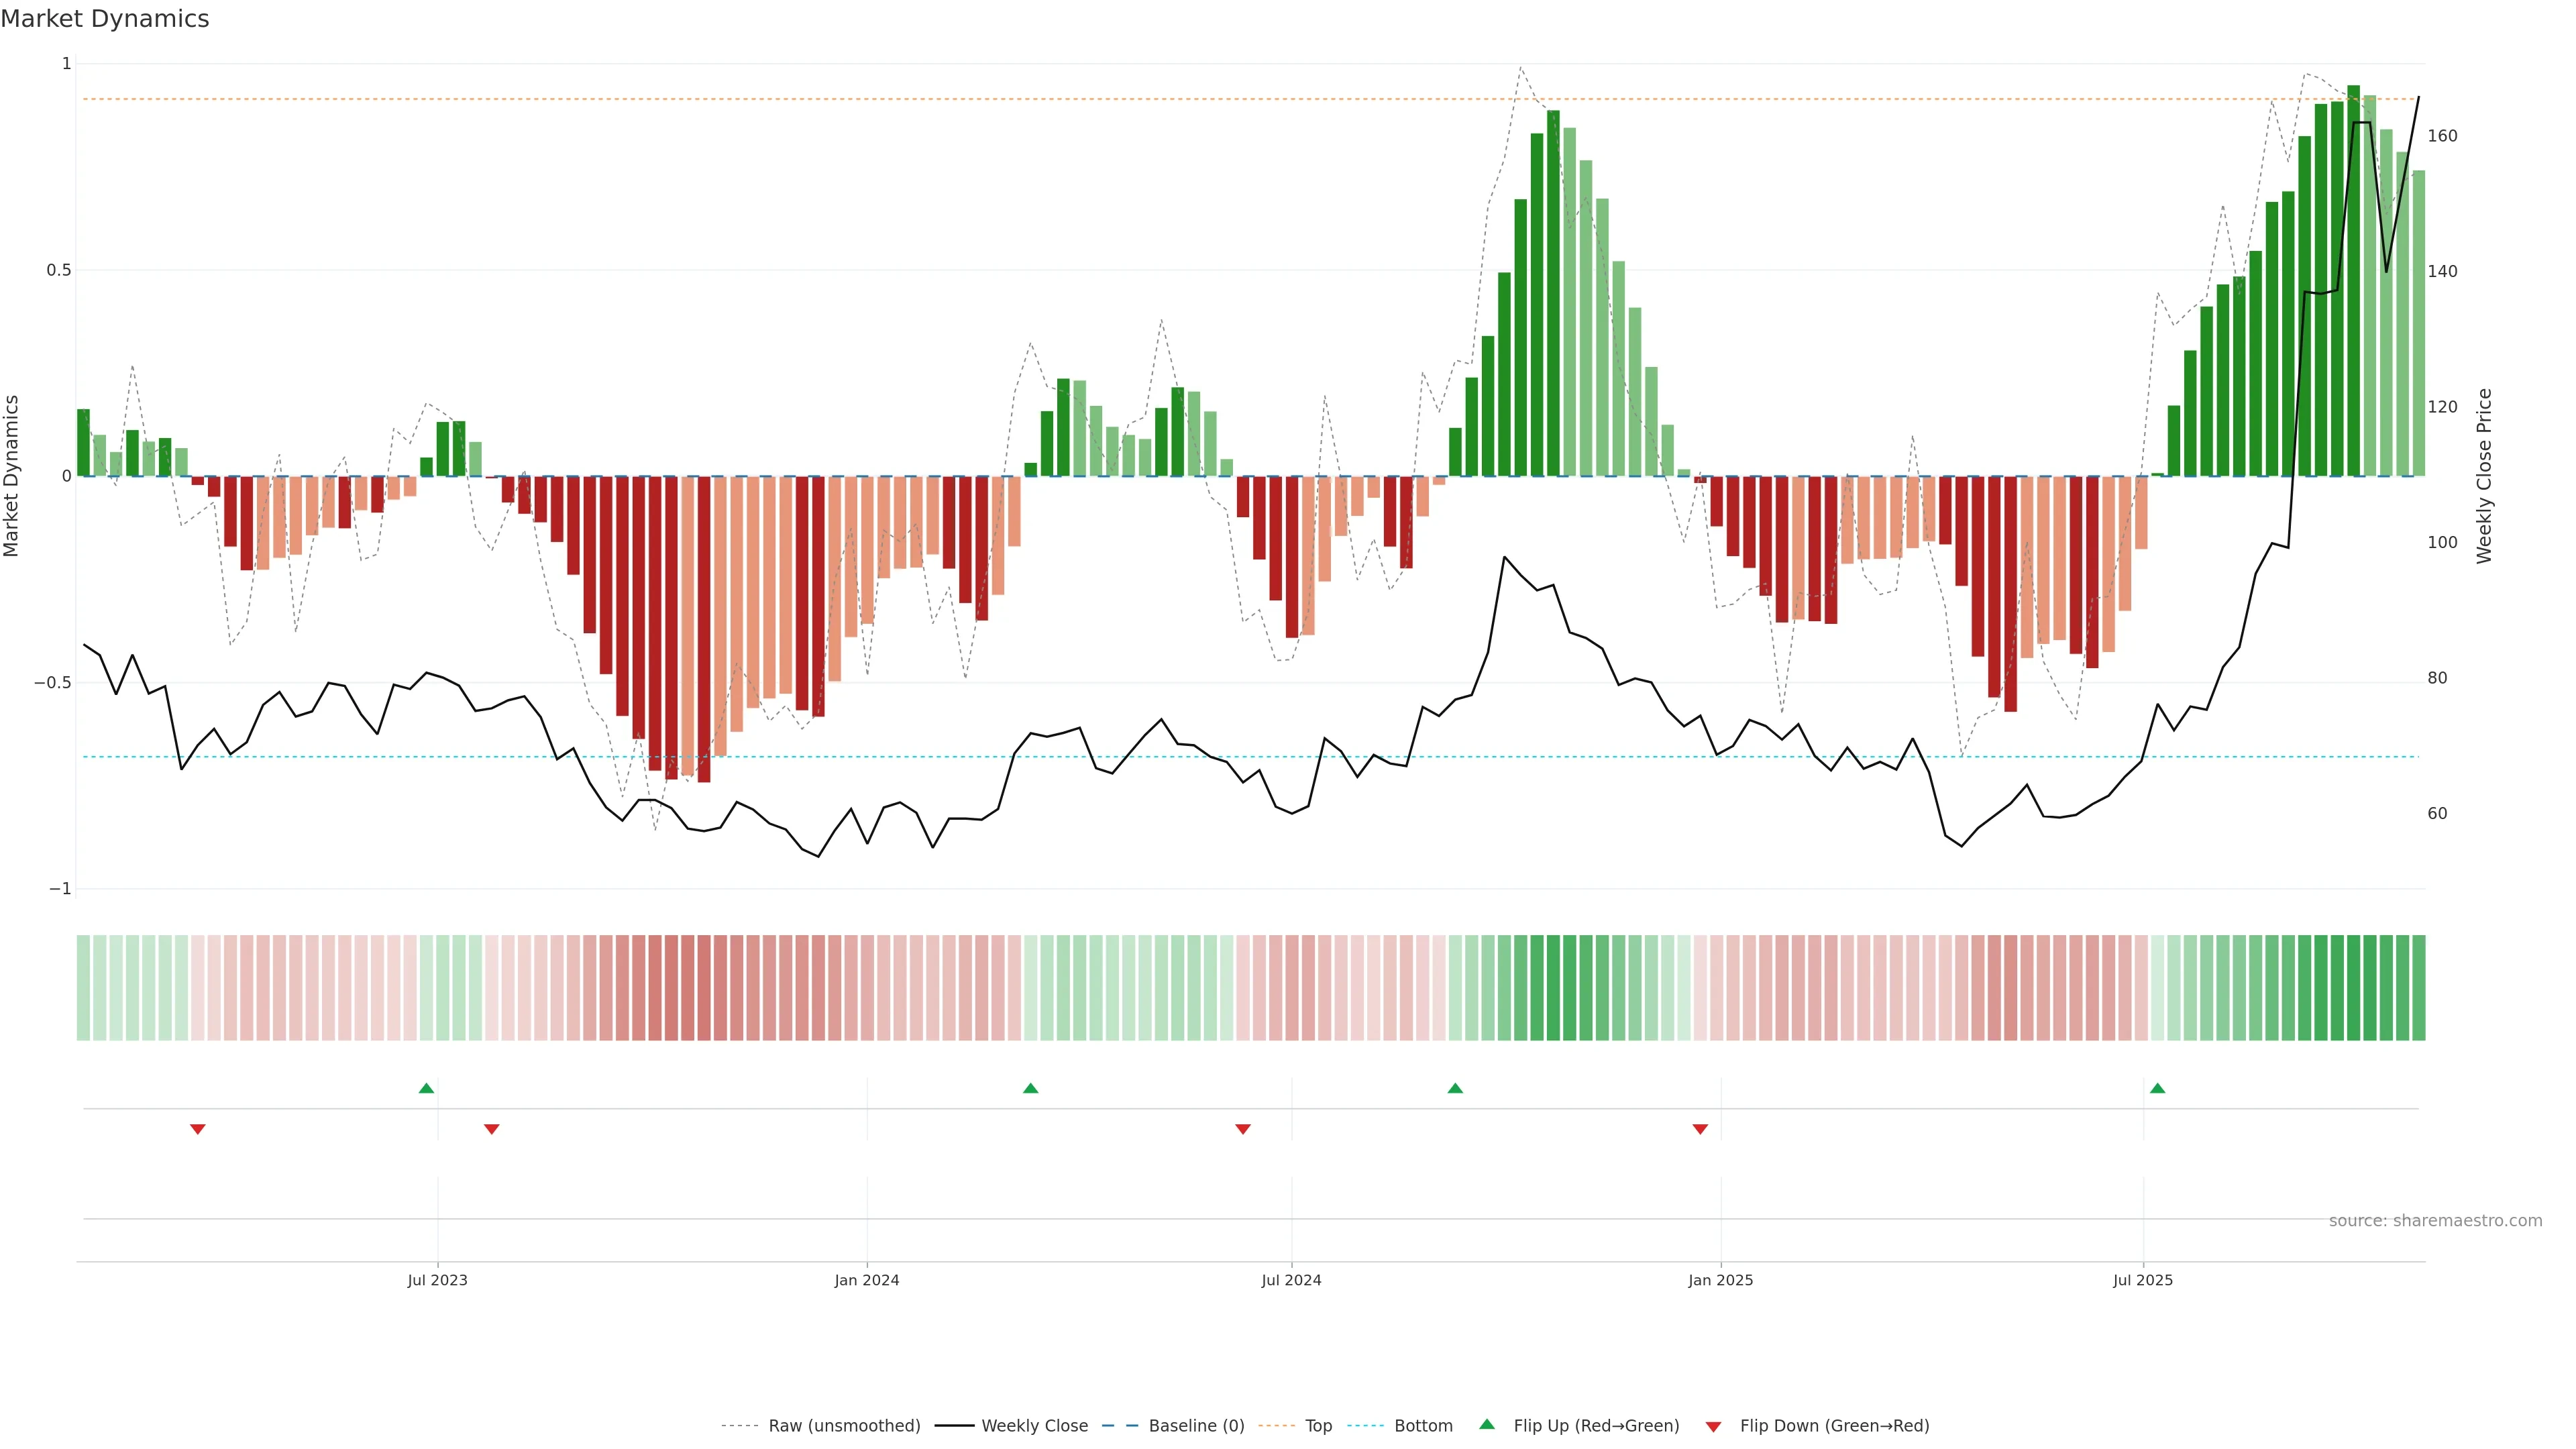Click the Flip Down marker before Jan 2025
The height and width of the screenshot is (1449, 2576).
[x=1700, y=1129]
